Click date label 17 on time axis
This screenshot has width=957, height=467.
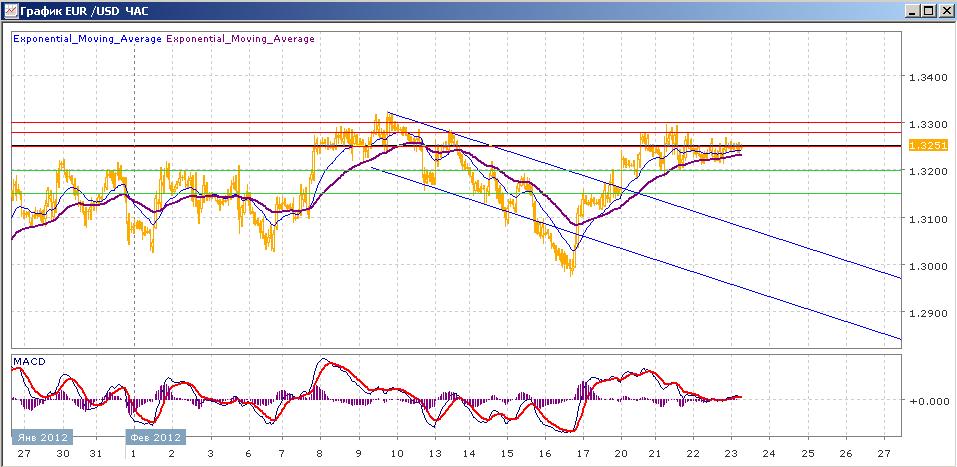[x=583, y=455]
